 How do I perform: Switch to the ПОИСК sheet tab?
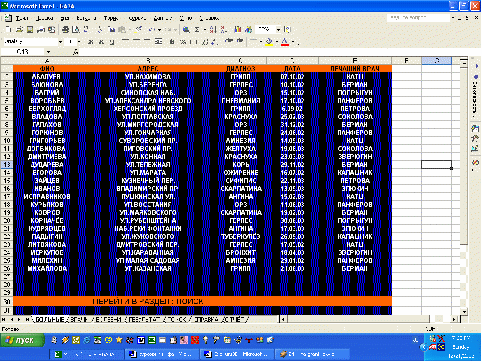pyautogui.click(x=176, y=319)
